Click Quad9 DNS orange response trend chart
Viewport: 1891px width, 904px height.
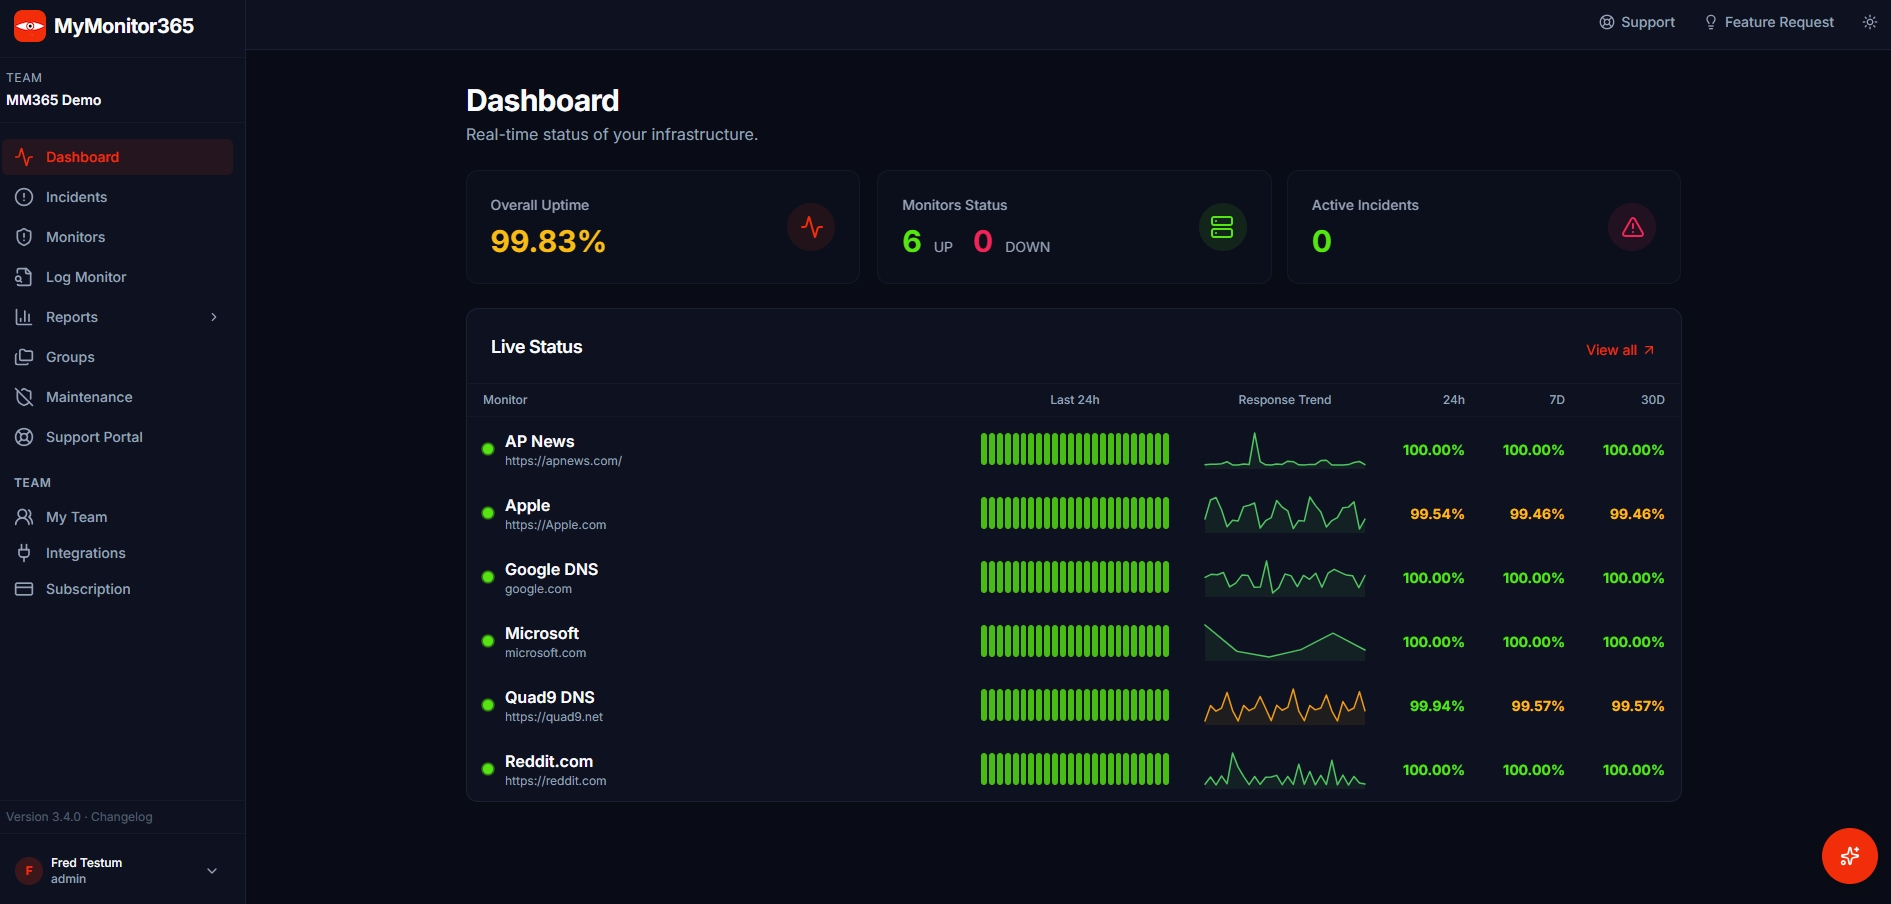click(x=1285, y=705)
